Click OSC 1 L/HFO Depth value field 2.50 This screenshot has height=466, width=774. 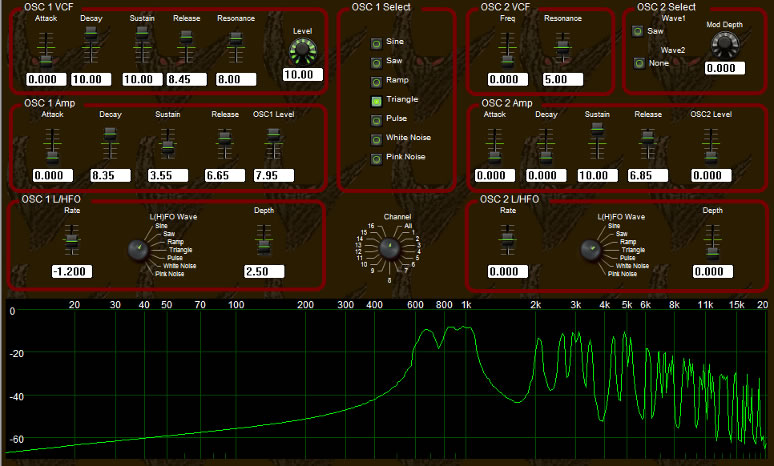[x=264, y=272]
